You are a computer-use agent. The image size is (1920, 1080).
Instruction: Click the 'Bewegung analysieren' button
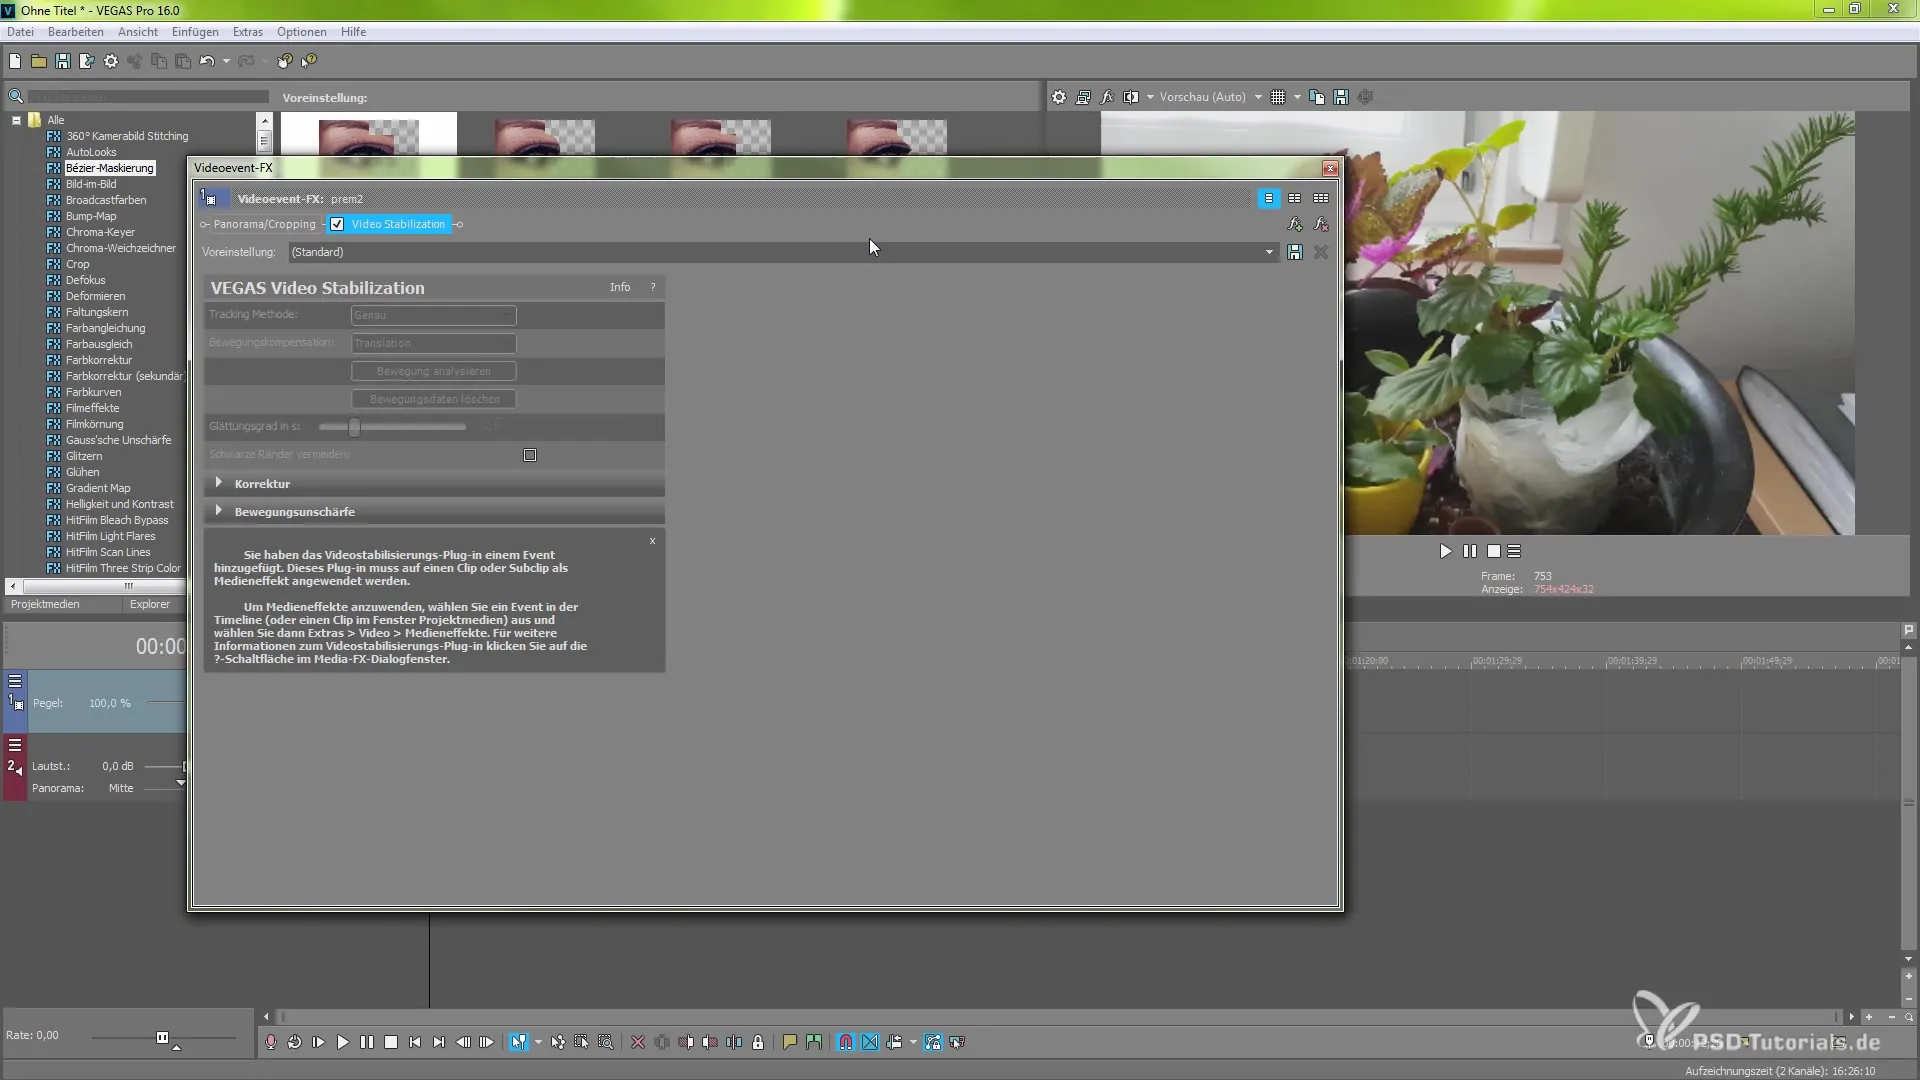coord(433,371)
